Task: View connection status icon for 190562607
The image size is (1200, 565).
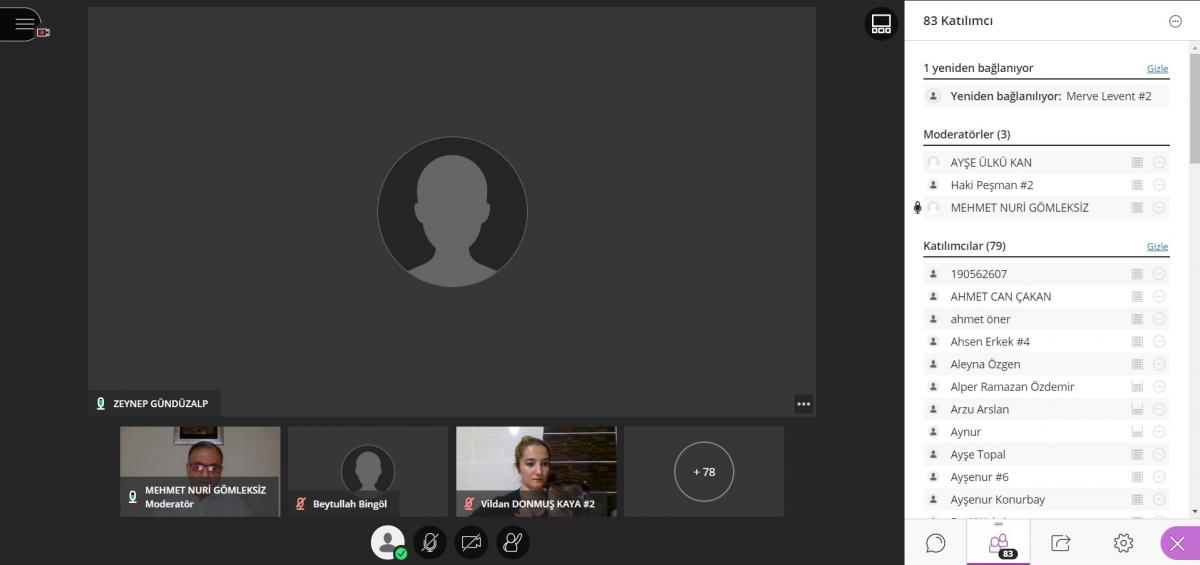Action: pyautogui.click(x=1137, y=274)
